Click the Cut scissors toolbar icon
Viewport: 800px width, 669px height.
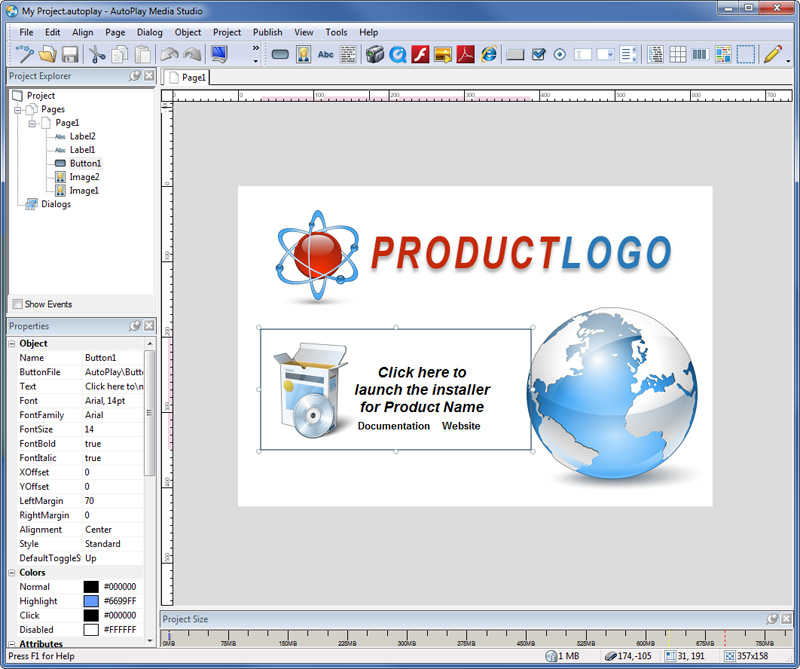97,54
